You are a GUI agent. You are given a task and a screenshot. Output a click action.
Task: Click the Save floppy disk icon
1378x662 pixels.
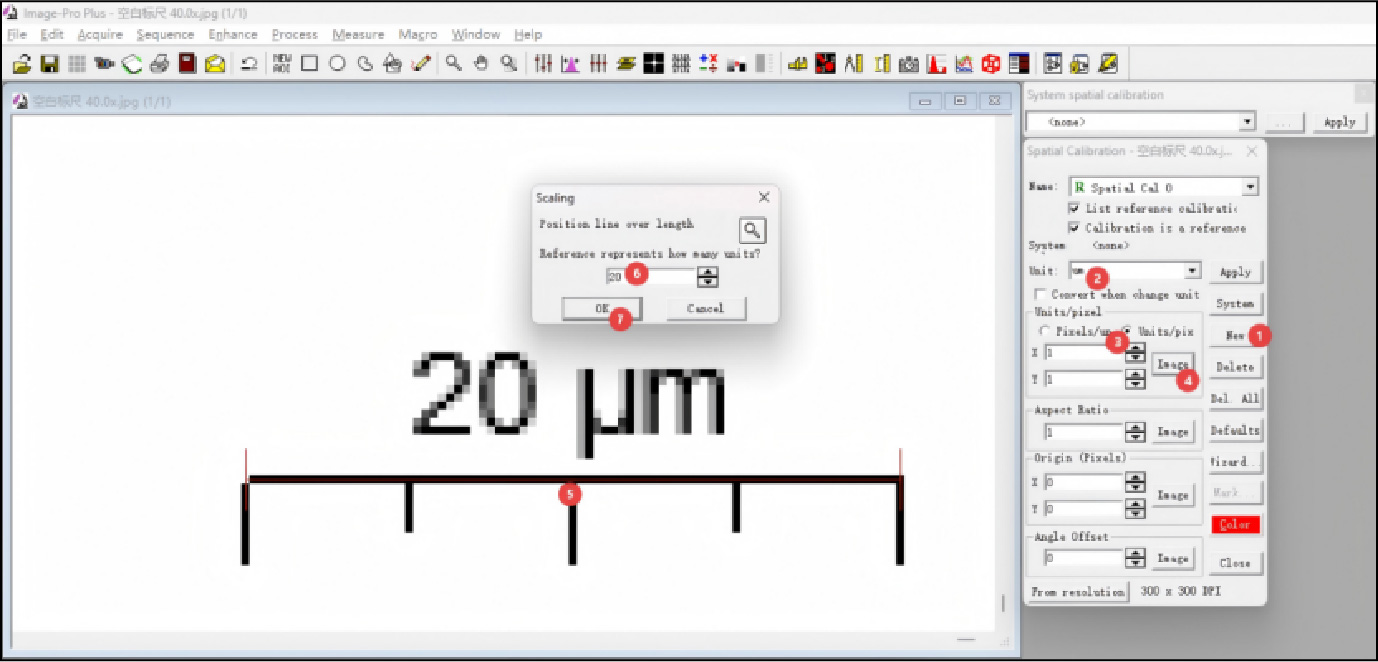click(49, 64)
